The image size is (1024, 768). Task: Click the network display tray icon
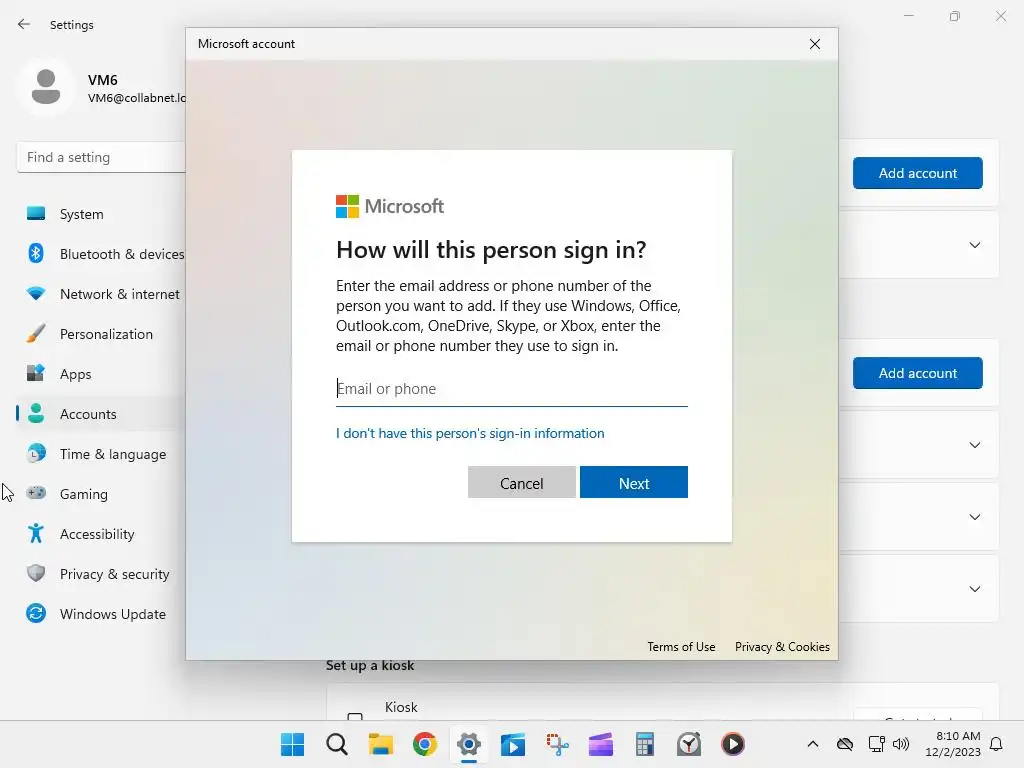(876, 744)
